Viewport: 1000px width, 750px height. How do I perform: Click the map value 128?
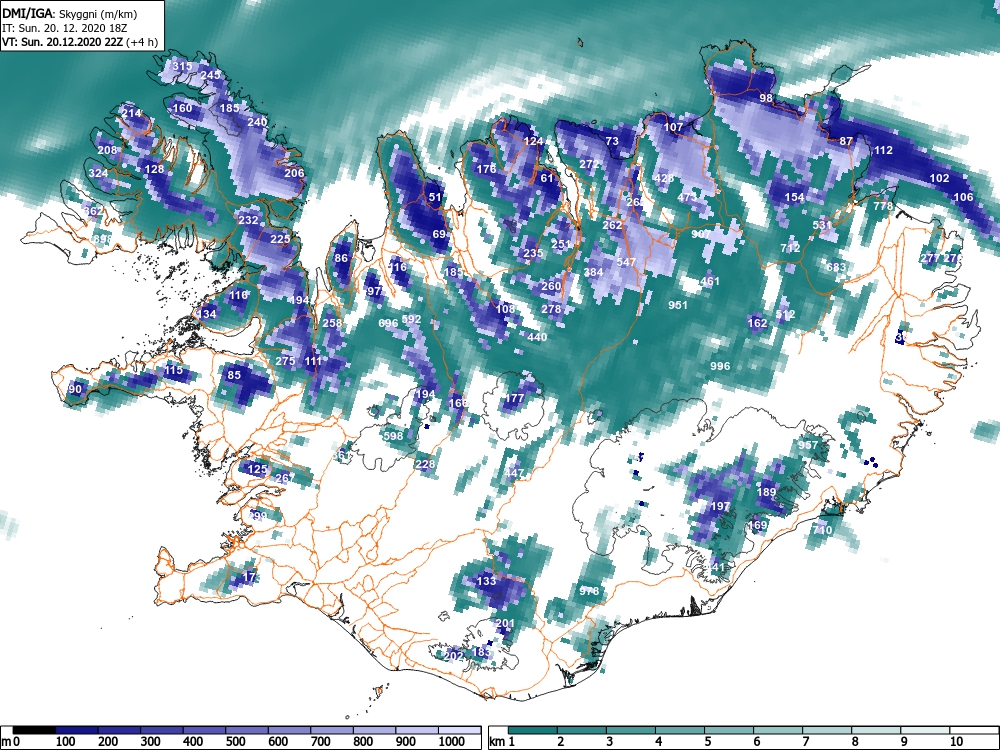click(x=154, y=169)
